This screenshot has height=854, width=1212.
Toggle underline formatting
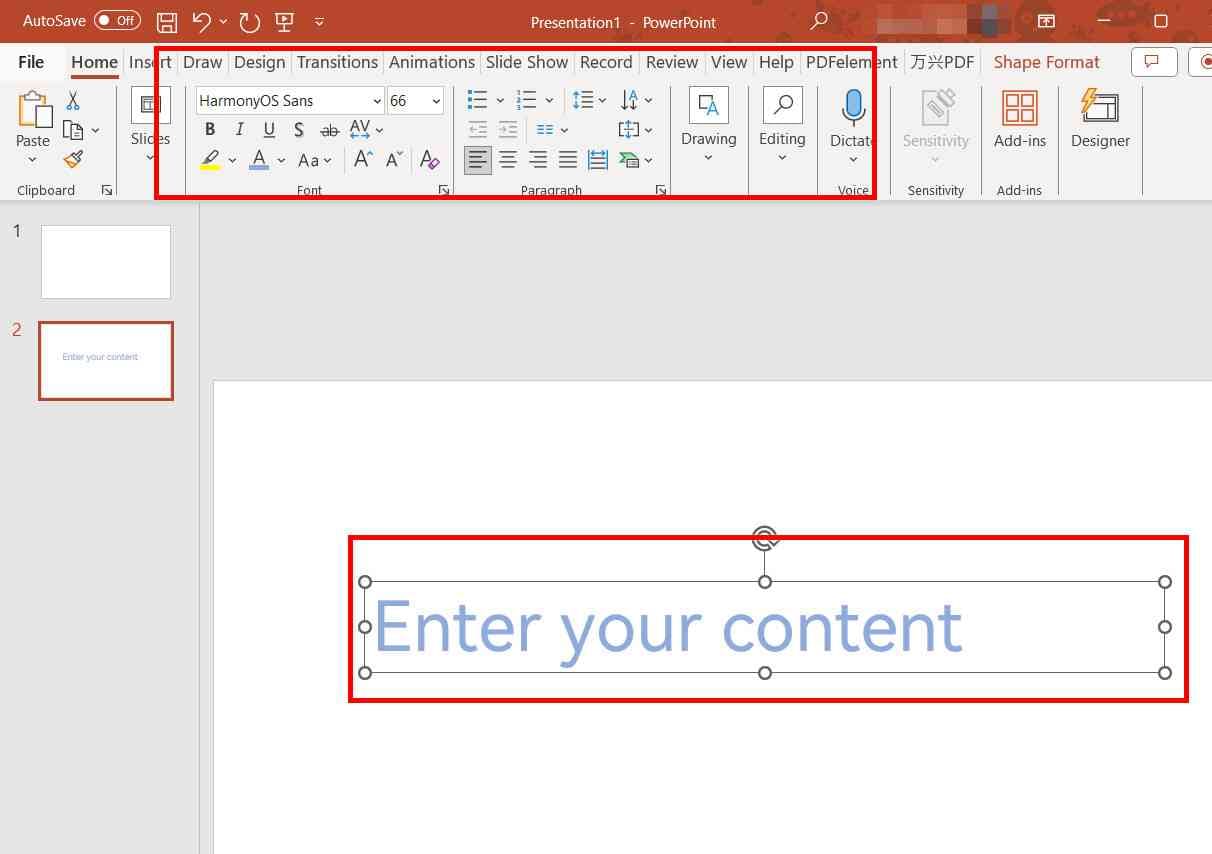click(x=269, y=129)
